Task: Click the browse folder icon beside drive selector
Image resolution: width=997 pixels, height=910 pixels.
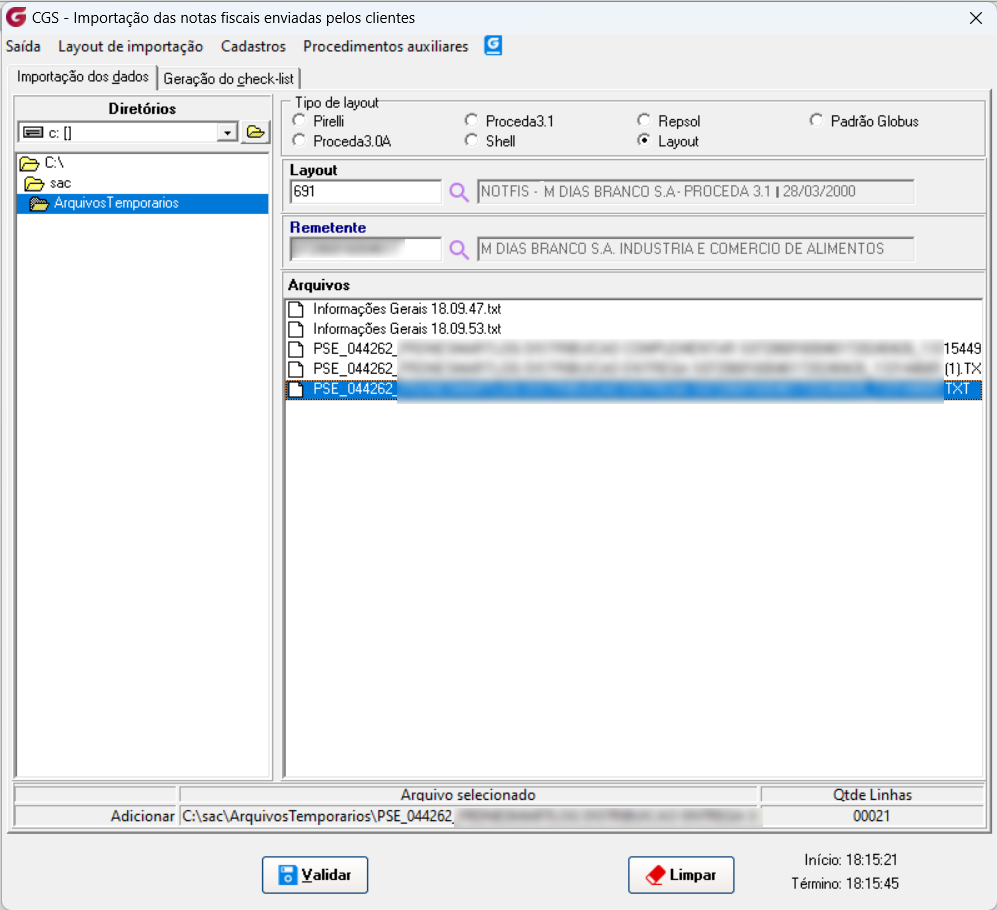Action: point(256,132)
